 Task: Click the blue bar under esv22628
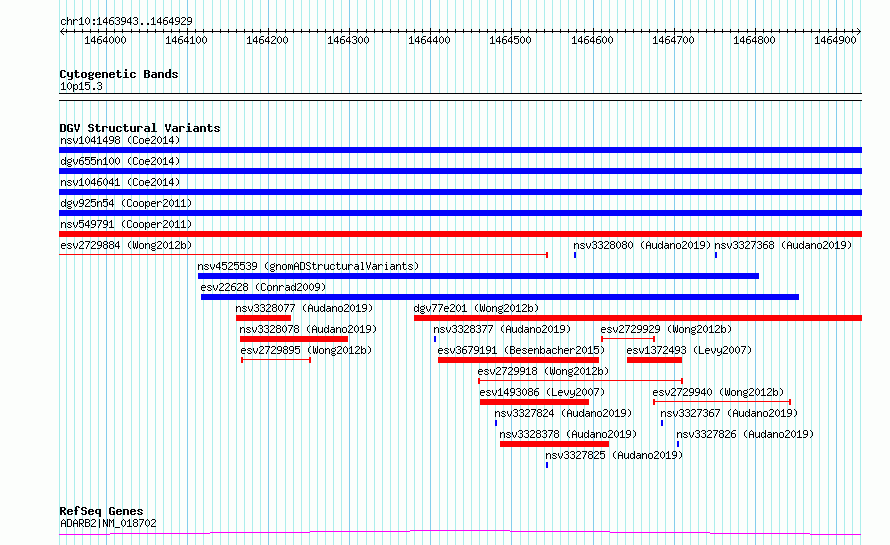pyautogui.click(x=500, y=297)
